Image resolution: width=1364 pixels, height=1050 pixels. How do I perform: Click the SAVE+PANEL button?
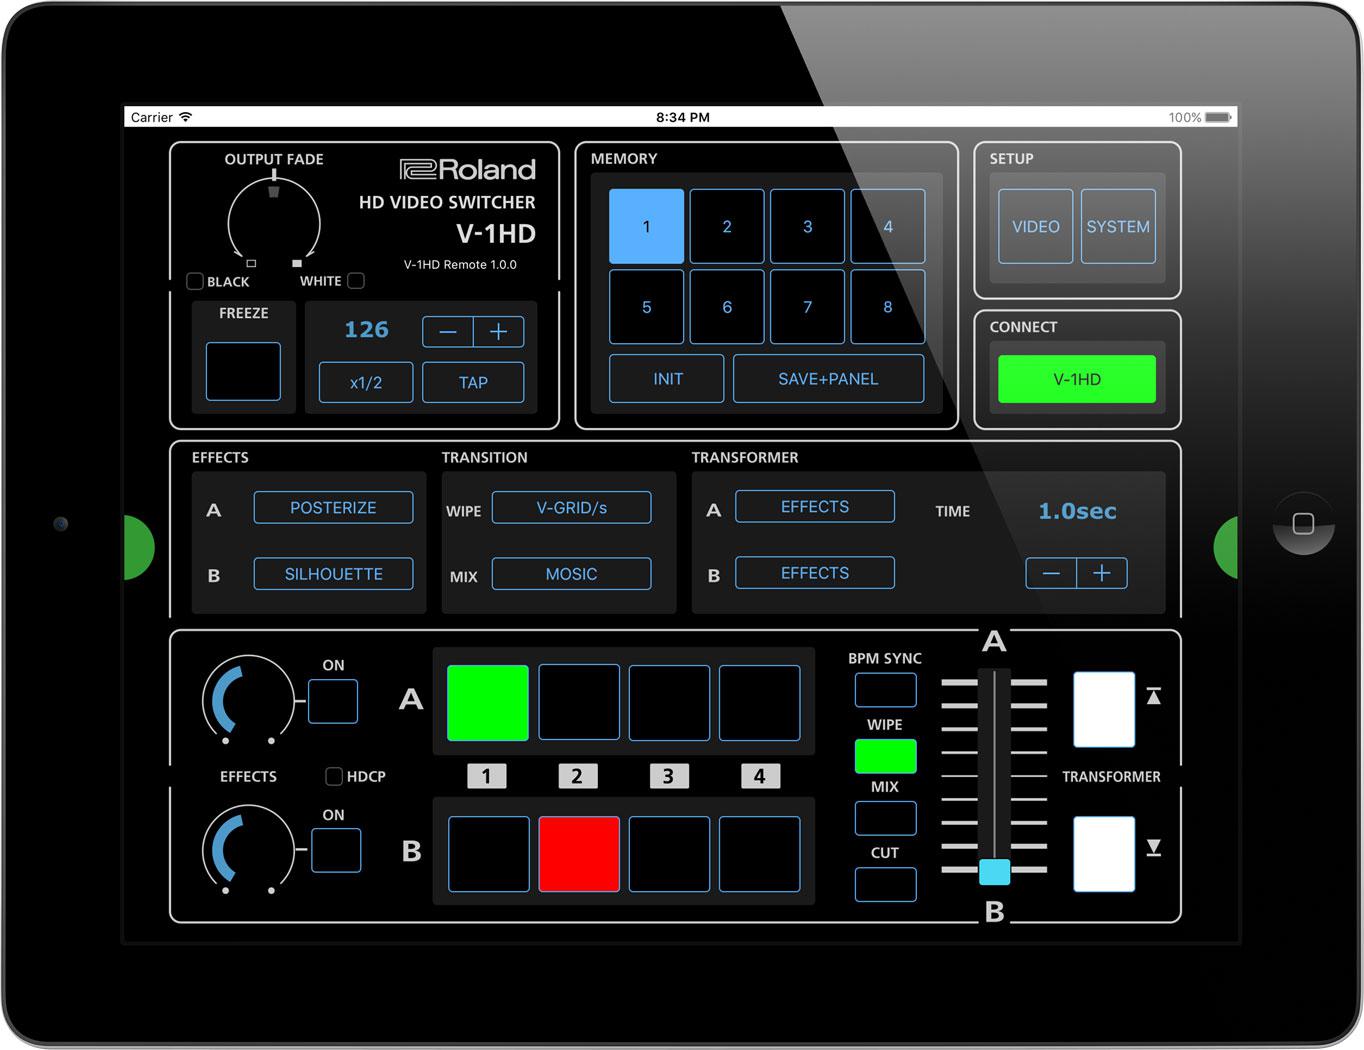pos(829,379)
